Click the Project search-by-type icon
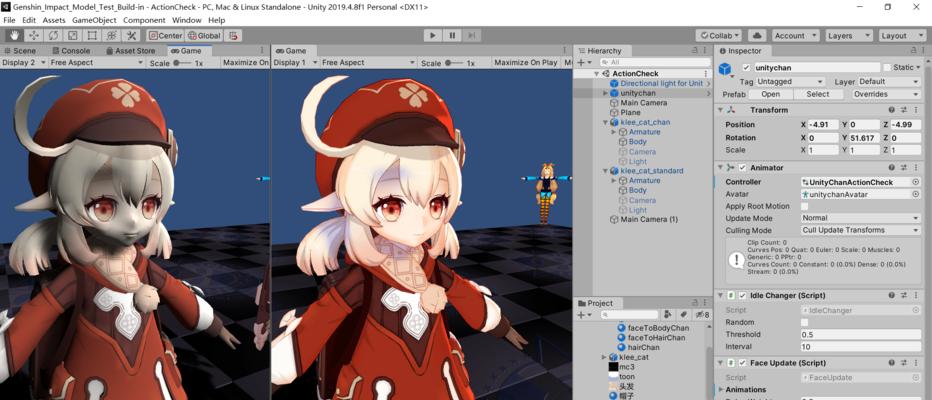The image size is (932, 400). [668, 314]
